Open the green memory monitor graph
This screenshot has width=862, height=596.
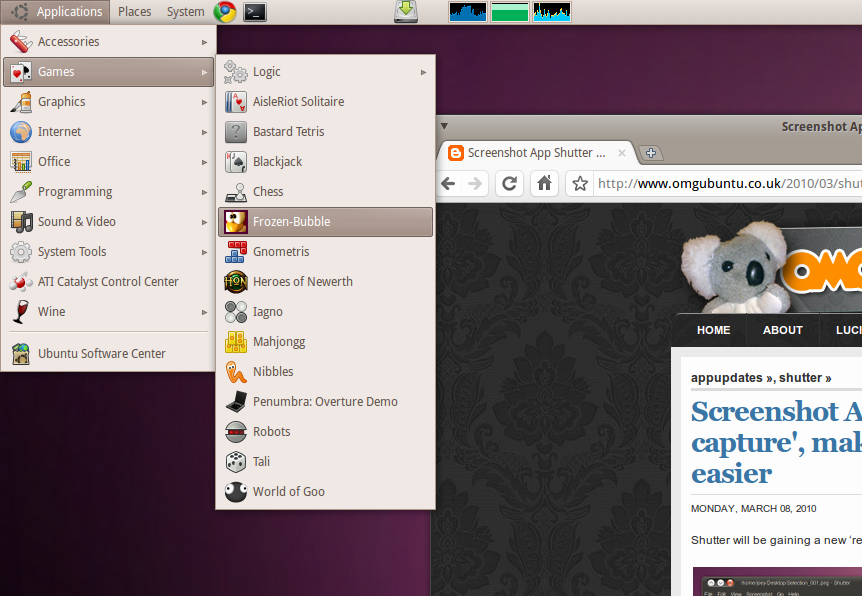pyautogui.click(x=510, y=12)
